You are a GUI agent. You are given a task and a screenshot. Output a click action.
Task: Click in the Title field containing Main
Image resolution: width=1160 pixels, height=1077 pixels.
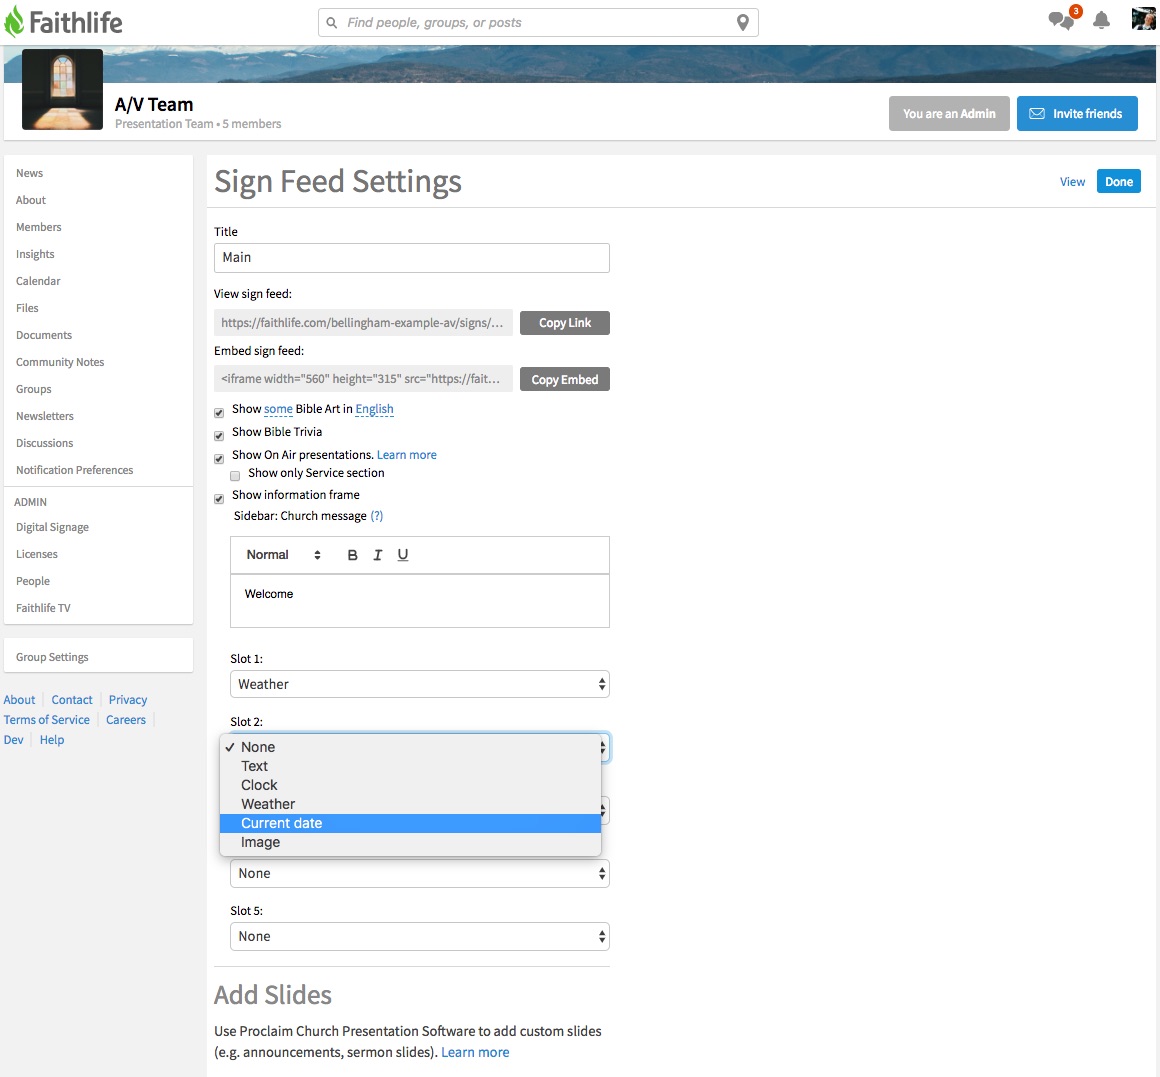pyautogui.click(x=411, y=258)
